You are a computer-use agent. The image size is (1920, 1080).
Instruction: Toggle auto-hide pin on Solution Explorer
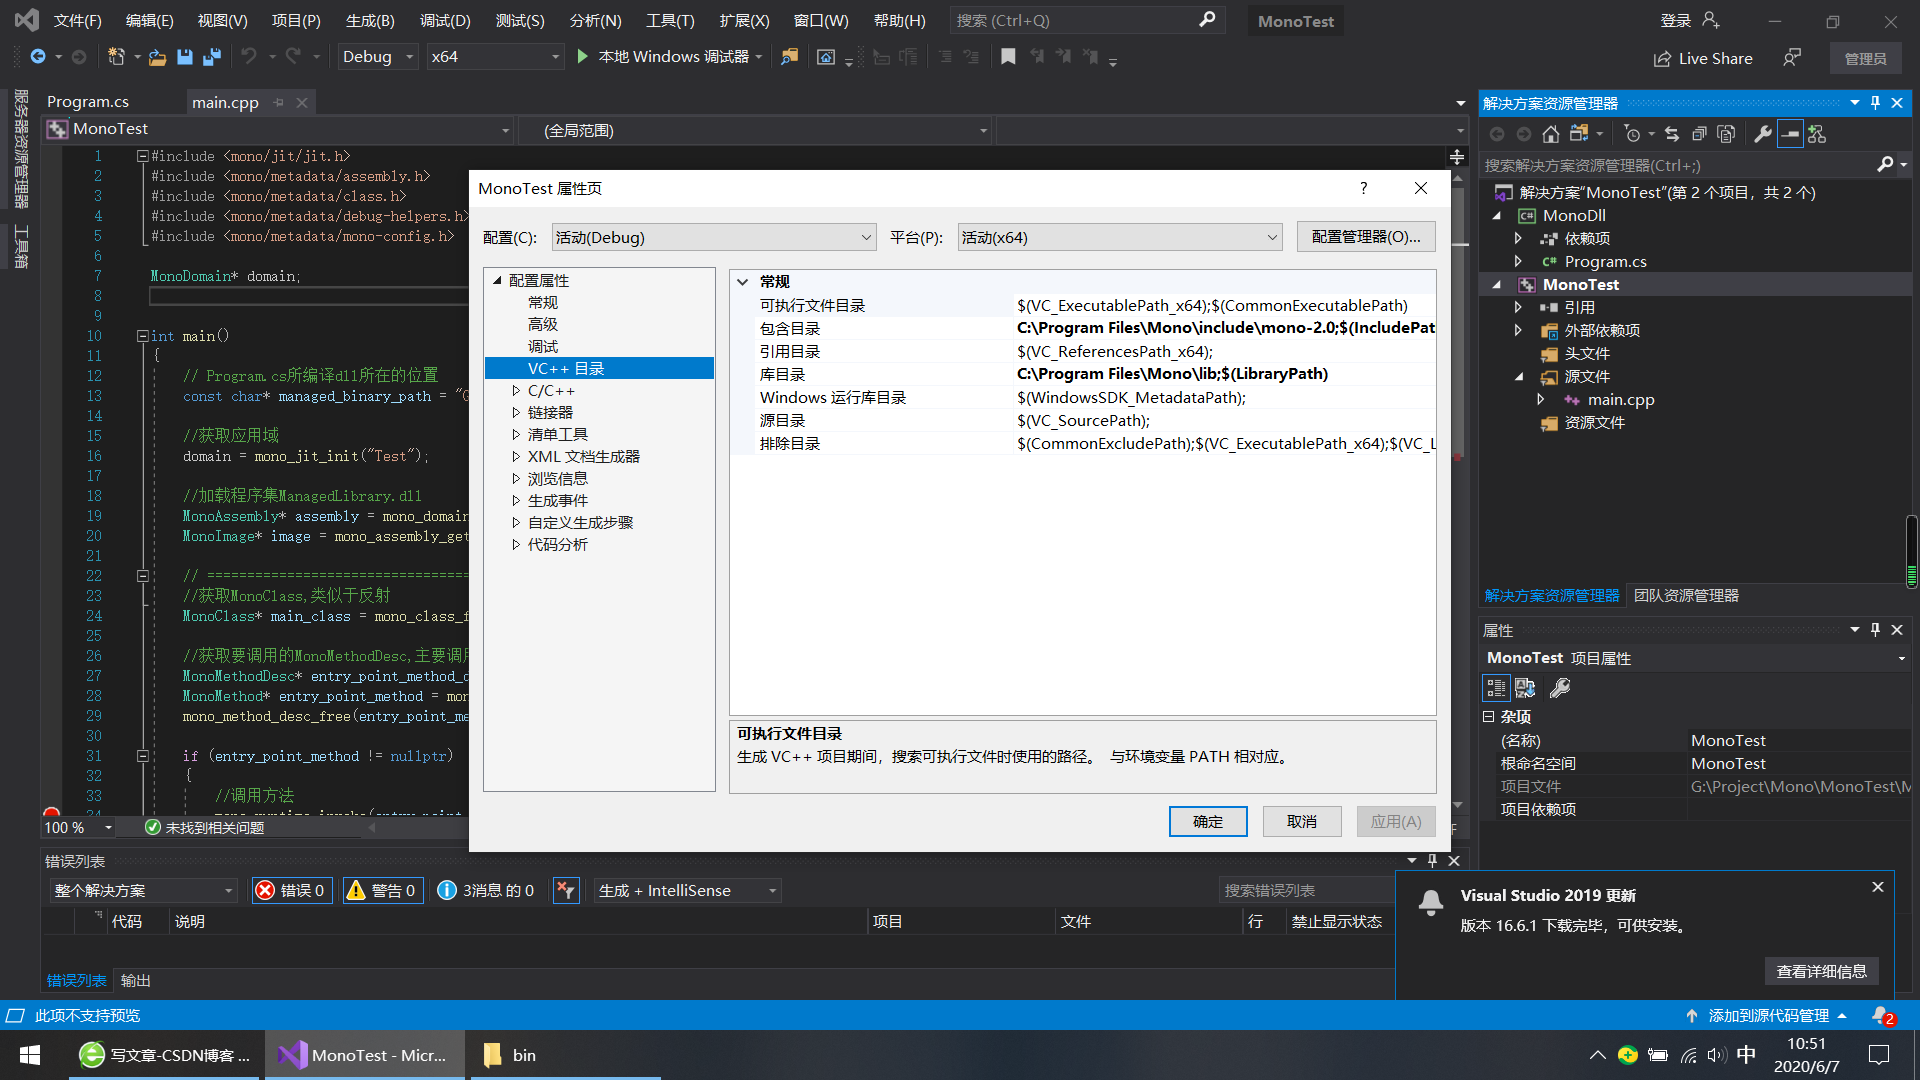pyautogui.click(x=1875, y=103)
